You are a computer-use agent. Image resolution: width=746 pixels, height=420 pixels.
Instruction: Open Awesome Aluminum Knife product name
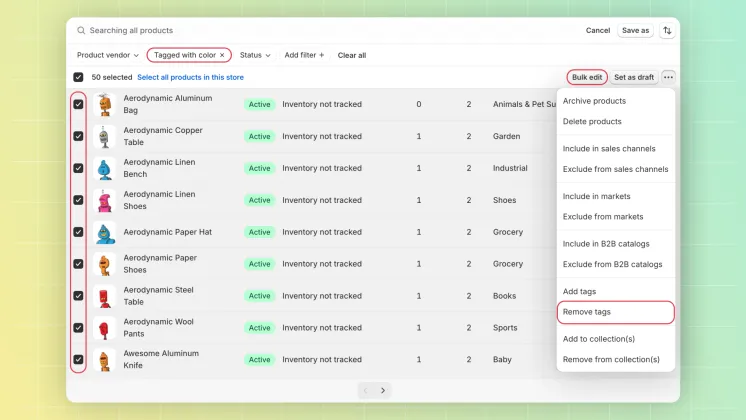click(x=161, y=360)
